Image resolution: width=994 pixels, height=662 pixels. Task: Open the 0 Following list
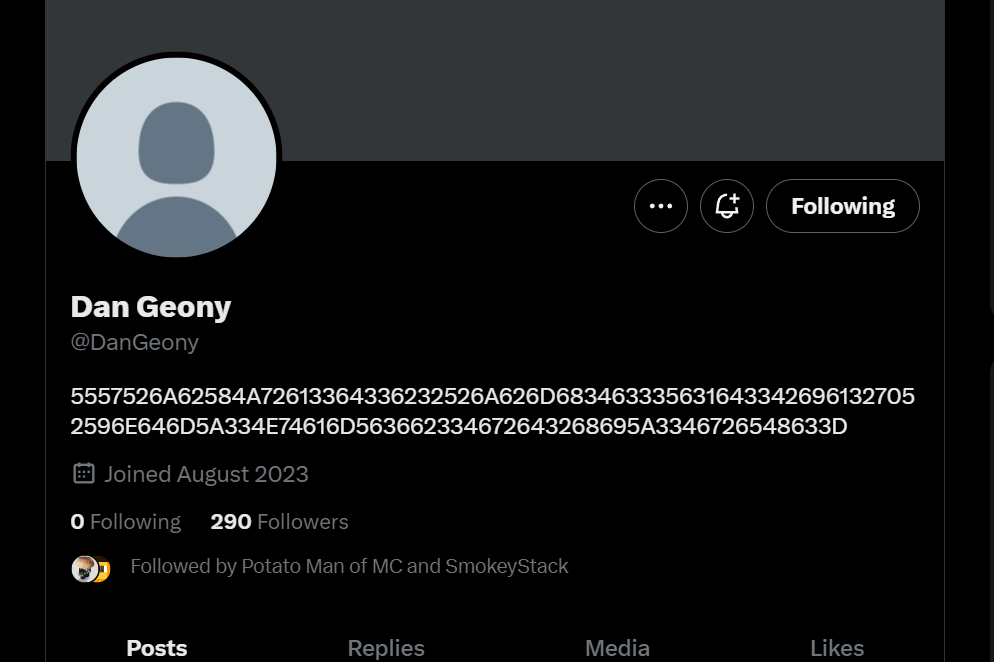point(126,522)
